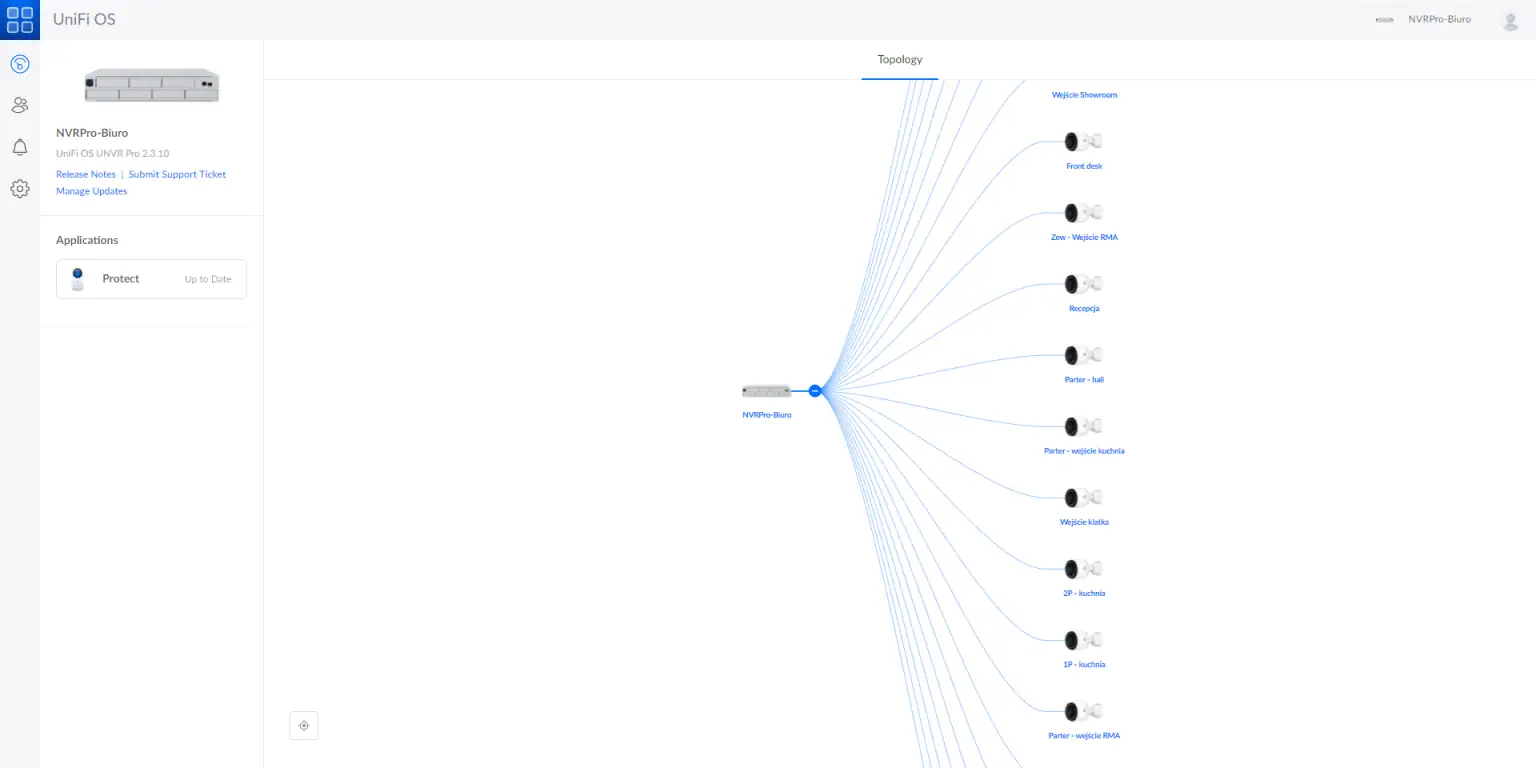Collapse the camera branches with the minus node

[x=815, y=390]
